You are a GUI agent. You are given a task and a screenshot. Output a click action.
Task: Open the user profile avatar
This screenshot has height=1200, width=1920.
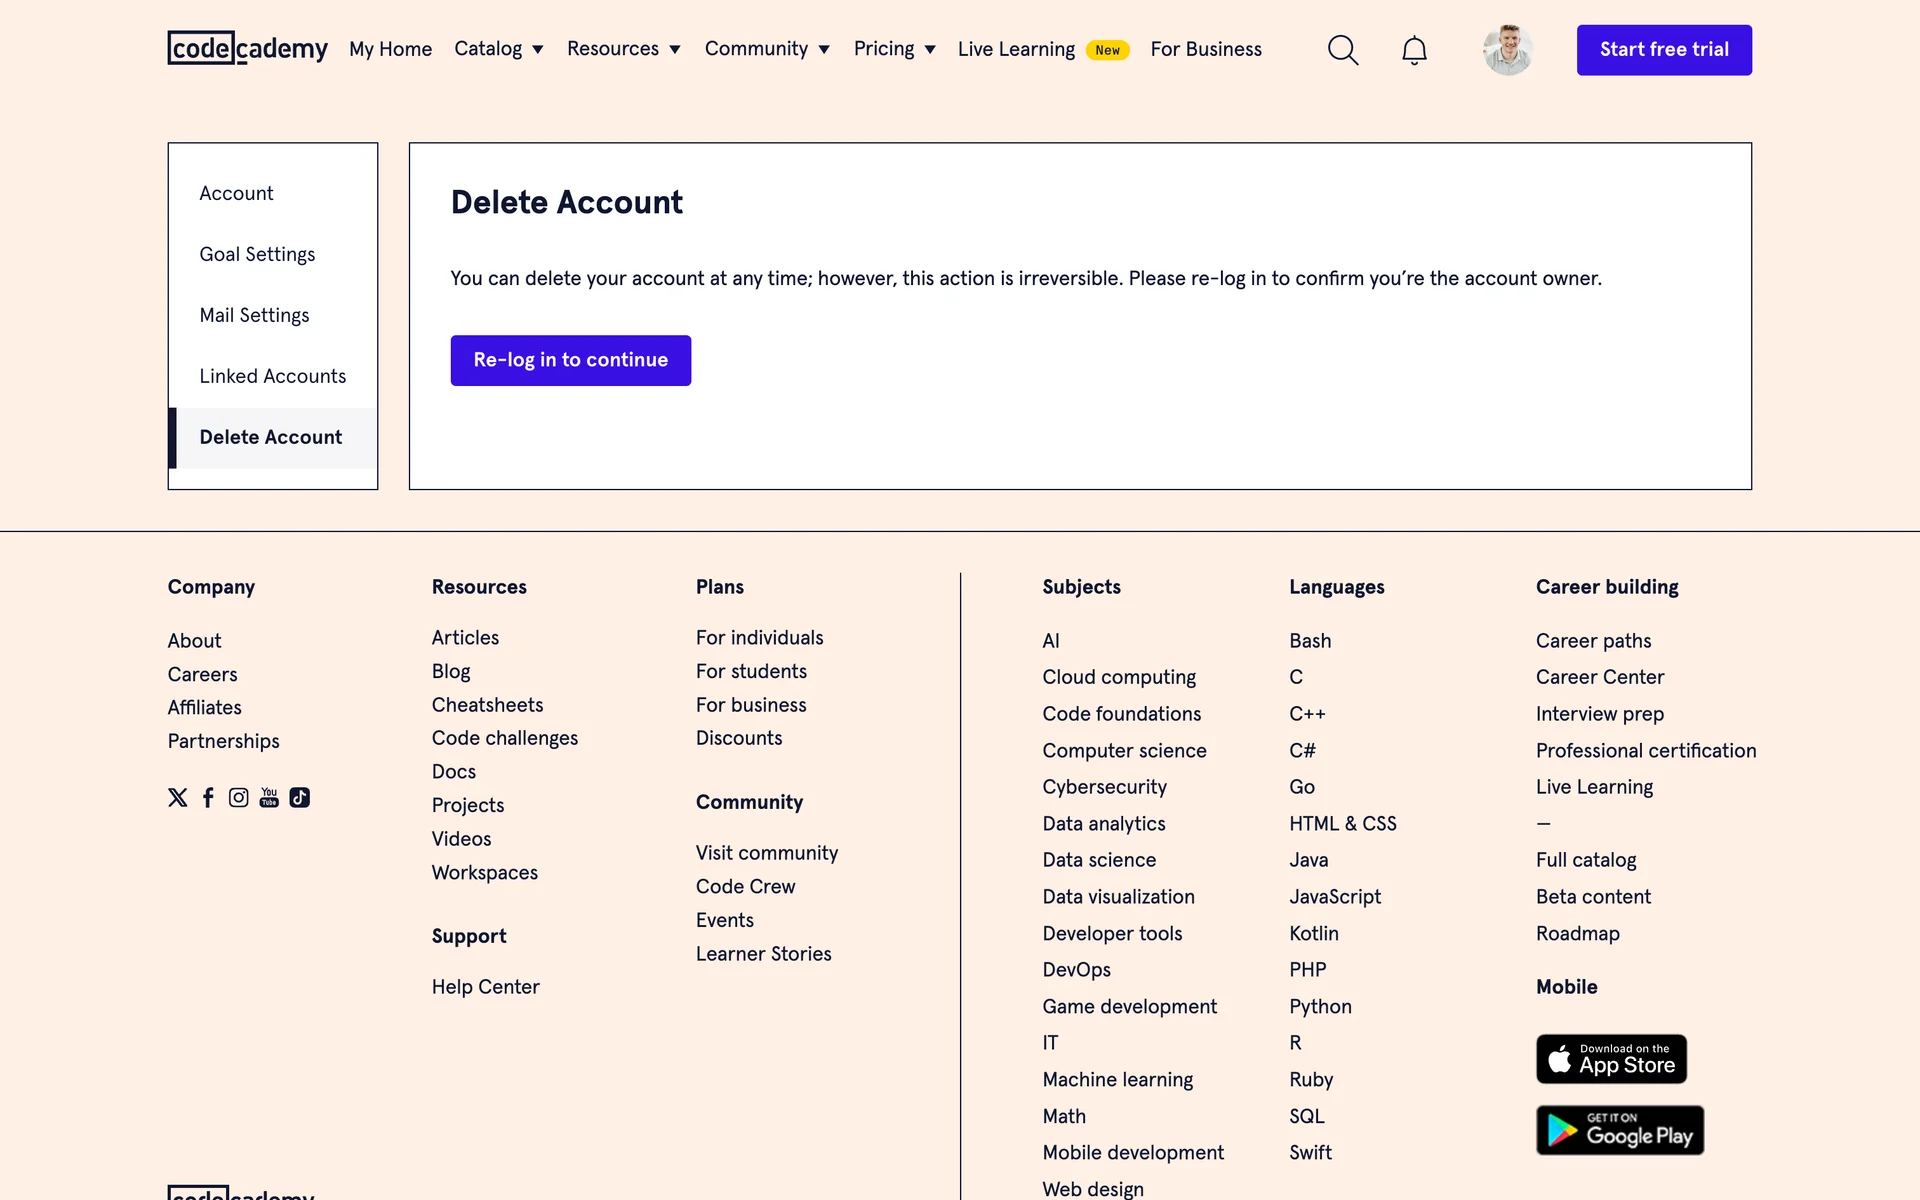tap(1507, 50)
